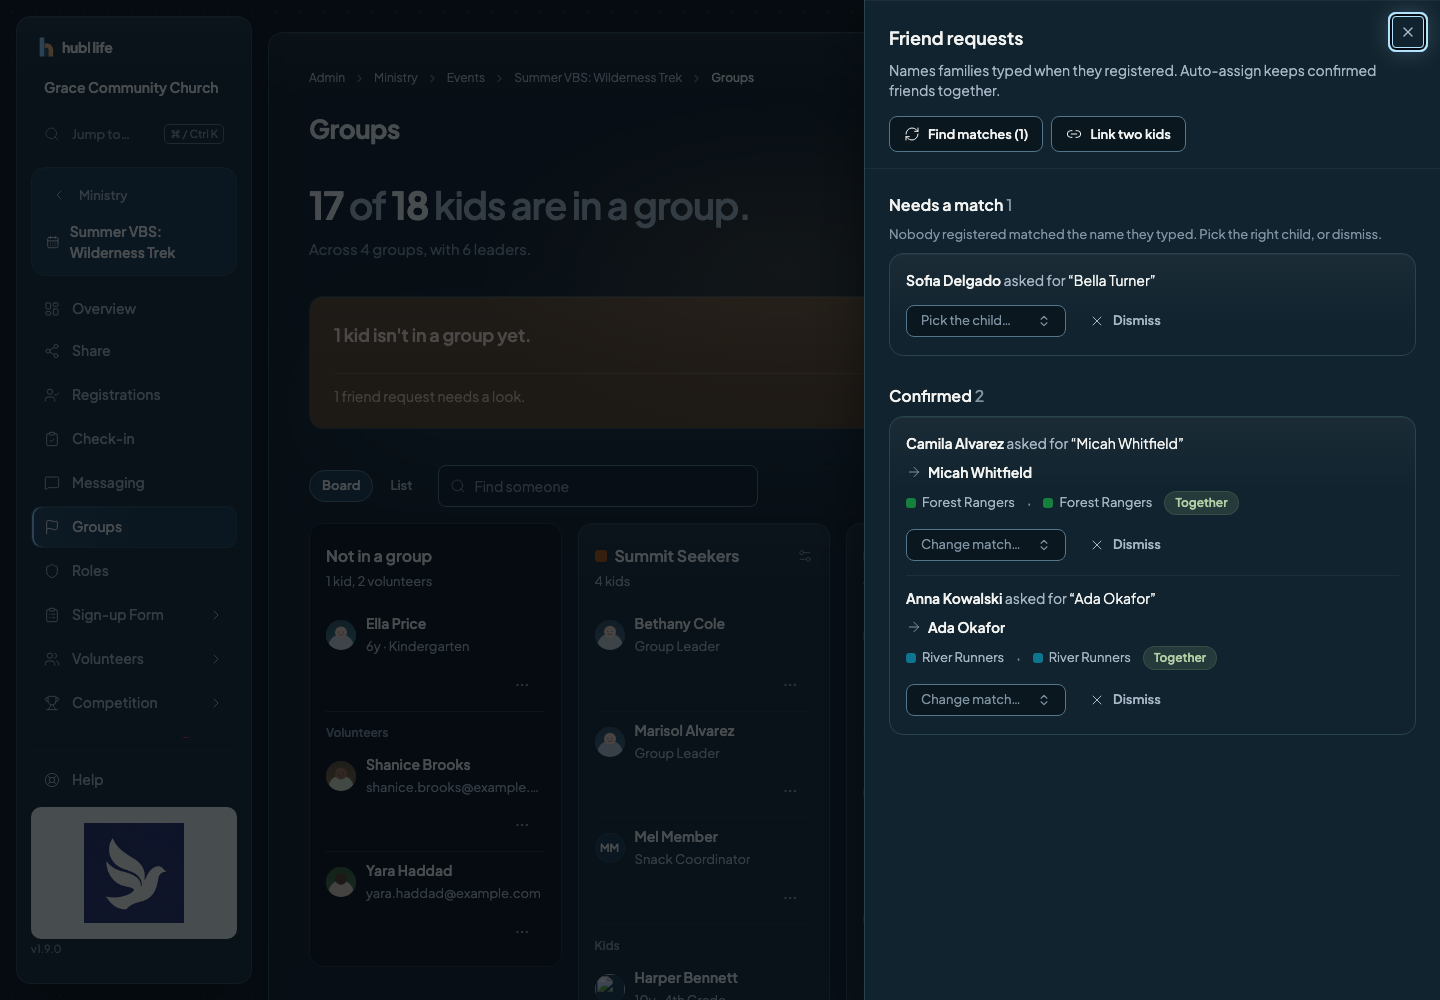1440x1000 pixels.
Task: Click the Jump to search field
Action: (x=134, y=134)
